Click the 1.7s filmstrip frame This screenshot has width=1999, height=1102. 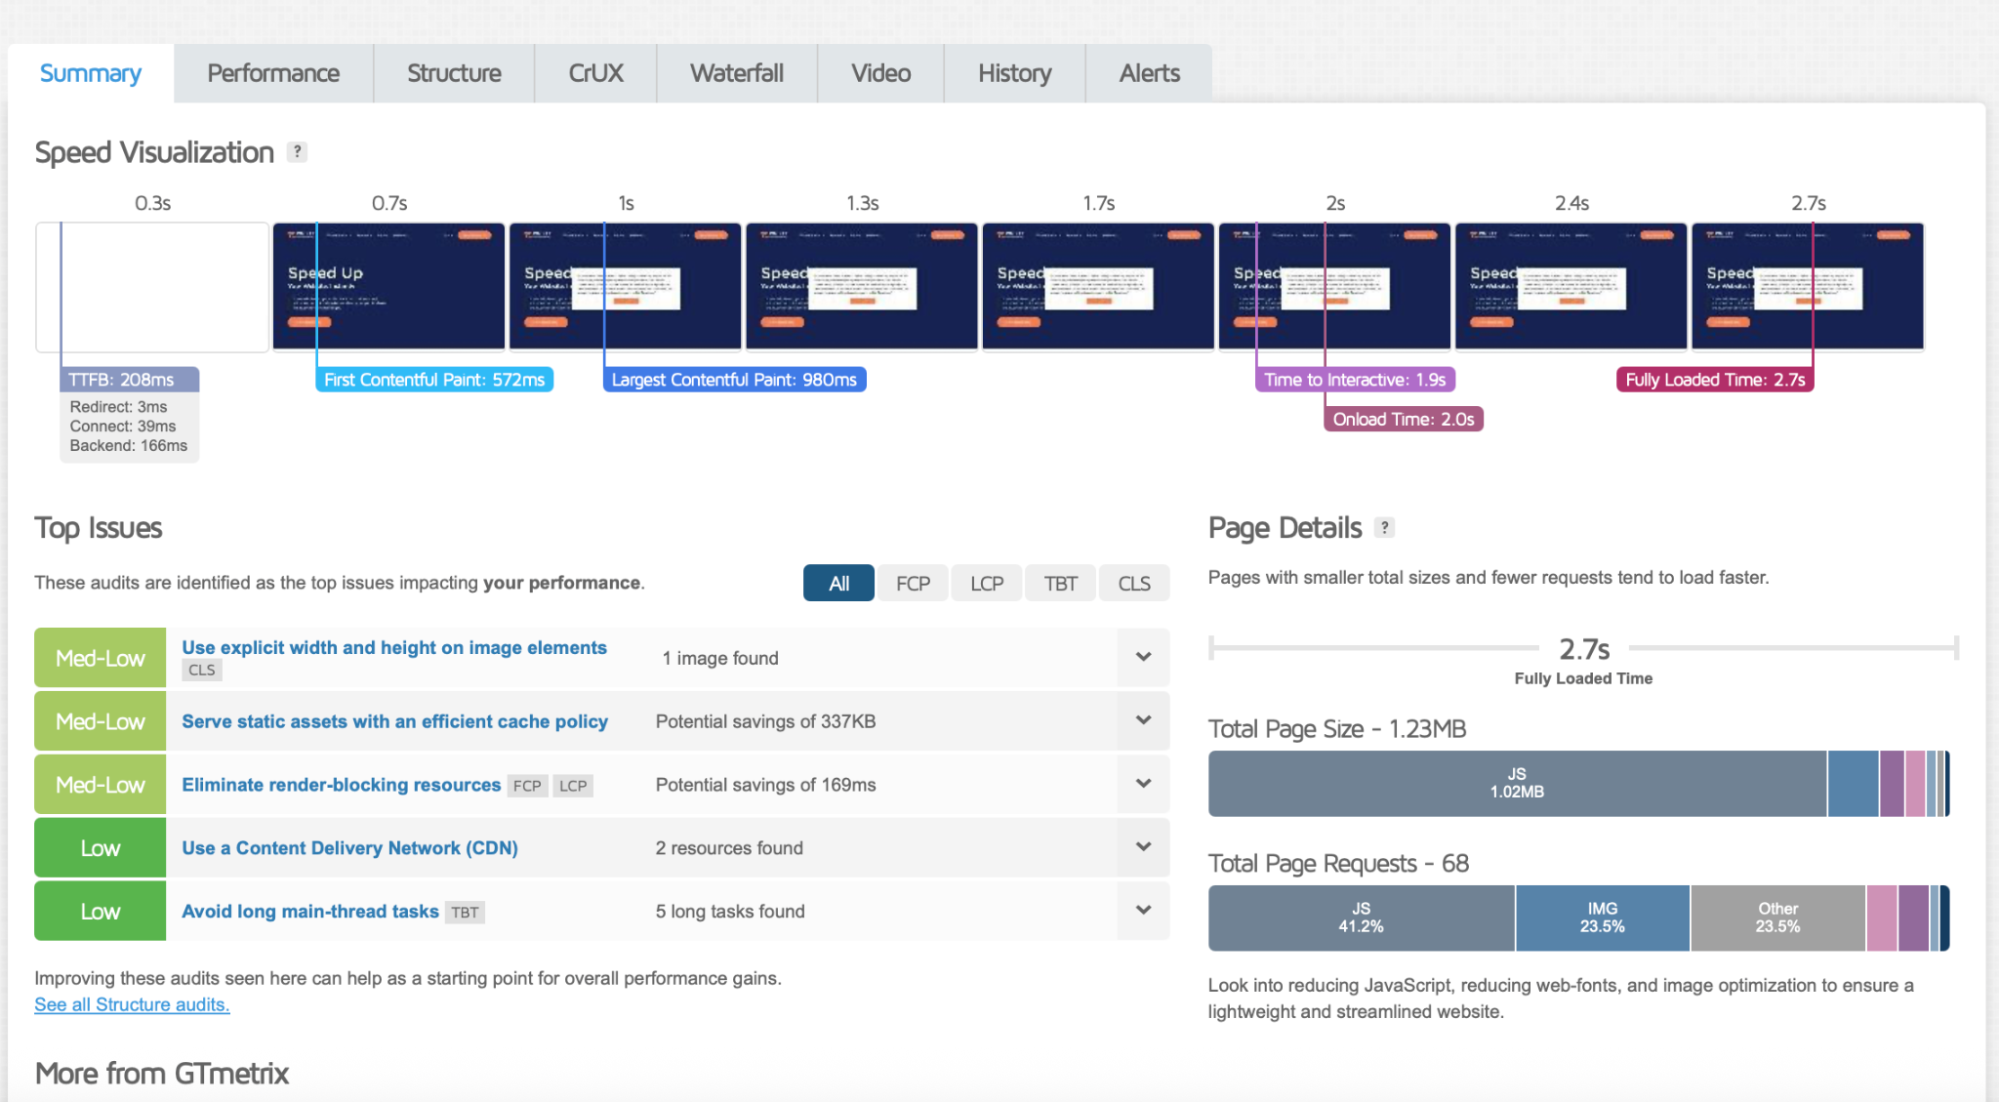(1098, 287)
